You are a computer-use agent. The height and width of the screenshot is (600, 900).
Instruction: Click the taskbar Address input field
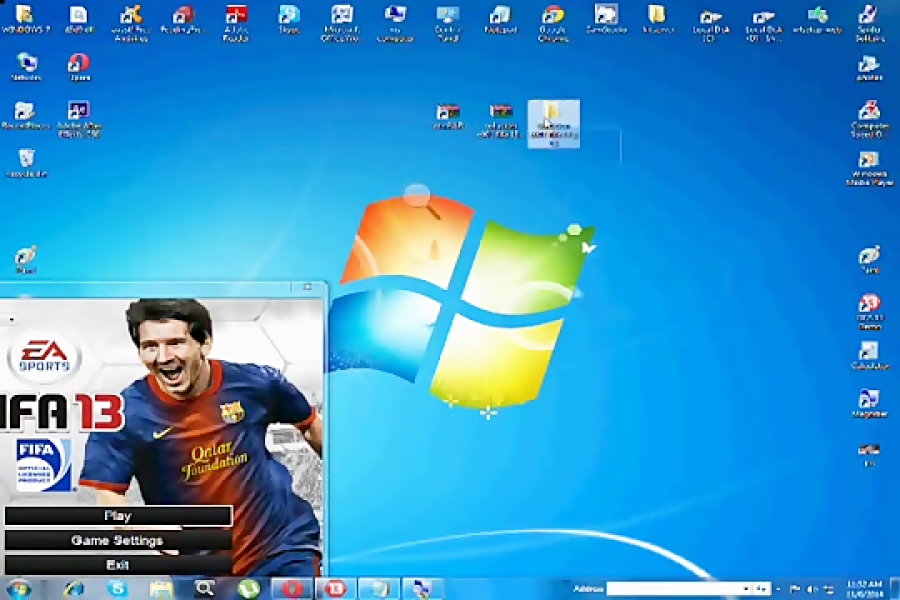point(673,589)
